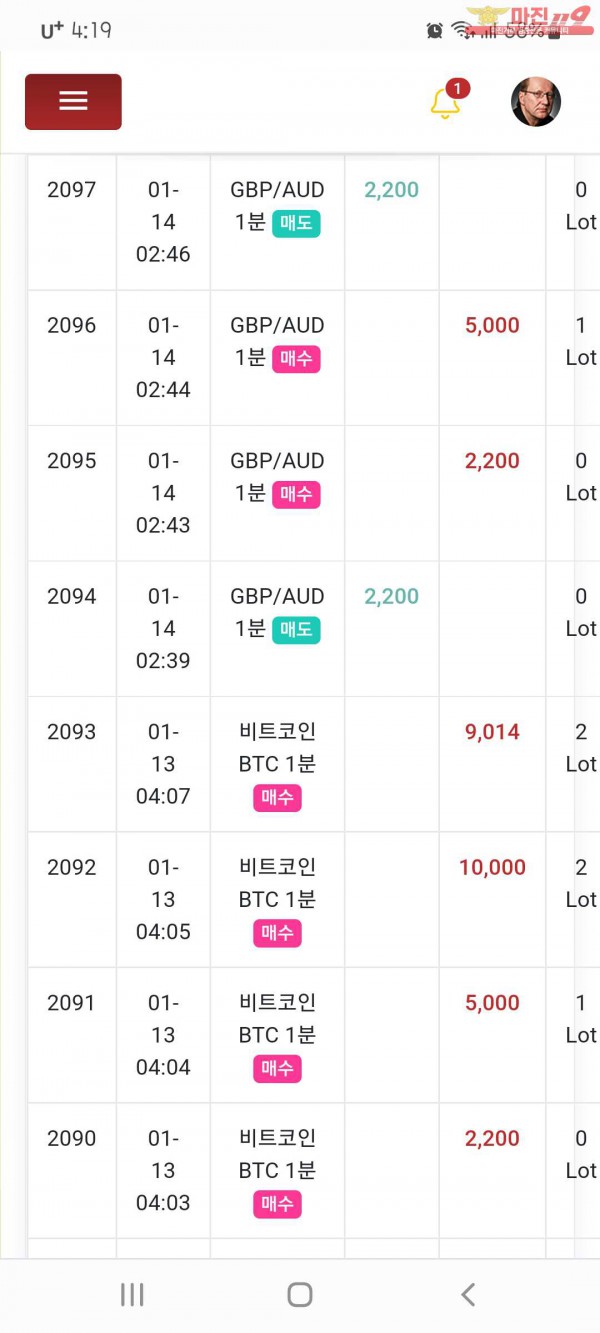Tap the 매수 tag on order 2091
Screen dimensions: 600x1333
tap(277, 1069)
